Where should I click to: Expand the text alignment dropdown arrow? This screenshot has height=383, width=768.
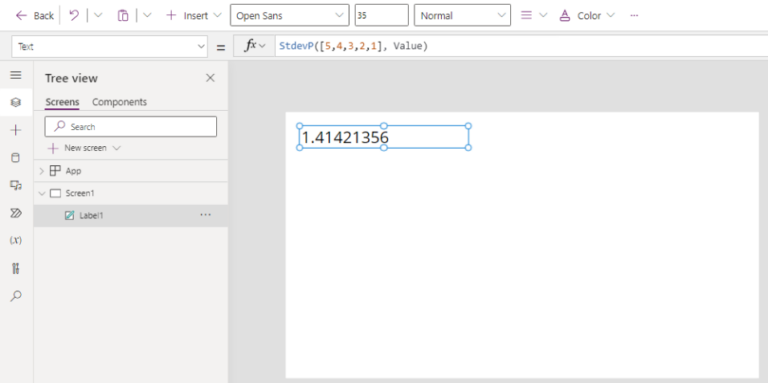pos(543,15)
